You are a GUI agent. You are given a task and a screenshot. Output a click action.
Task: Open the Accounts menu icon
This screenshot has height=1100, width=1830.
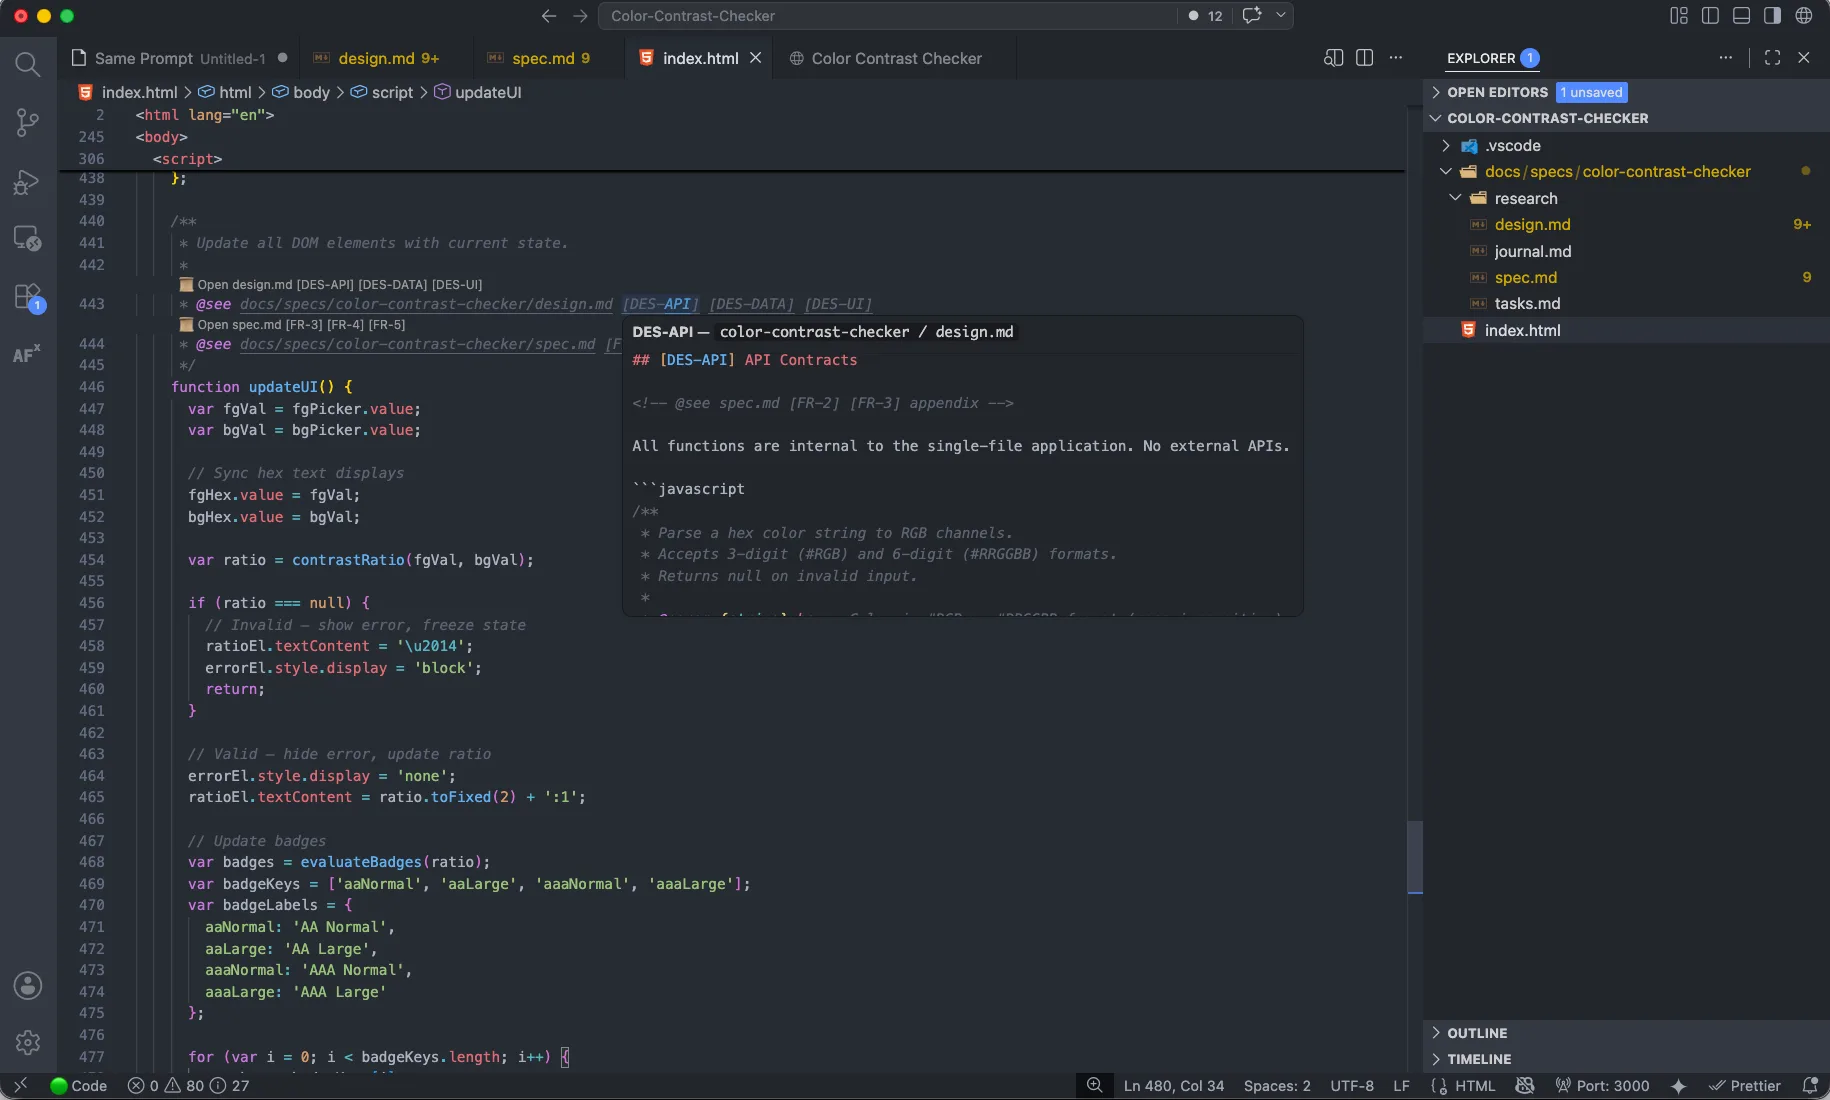click(x=28, y=985)
